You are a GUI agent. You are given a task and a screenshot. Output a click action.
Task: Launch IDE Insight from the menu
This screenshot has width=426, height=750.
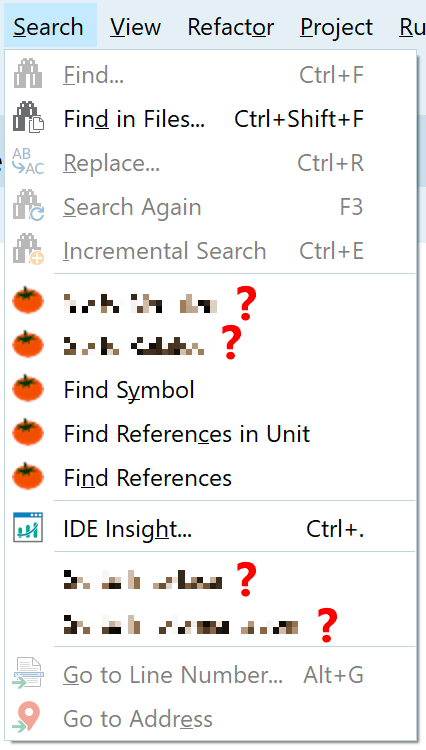click(210, 529)
